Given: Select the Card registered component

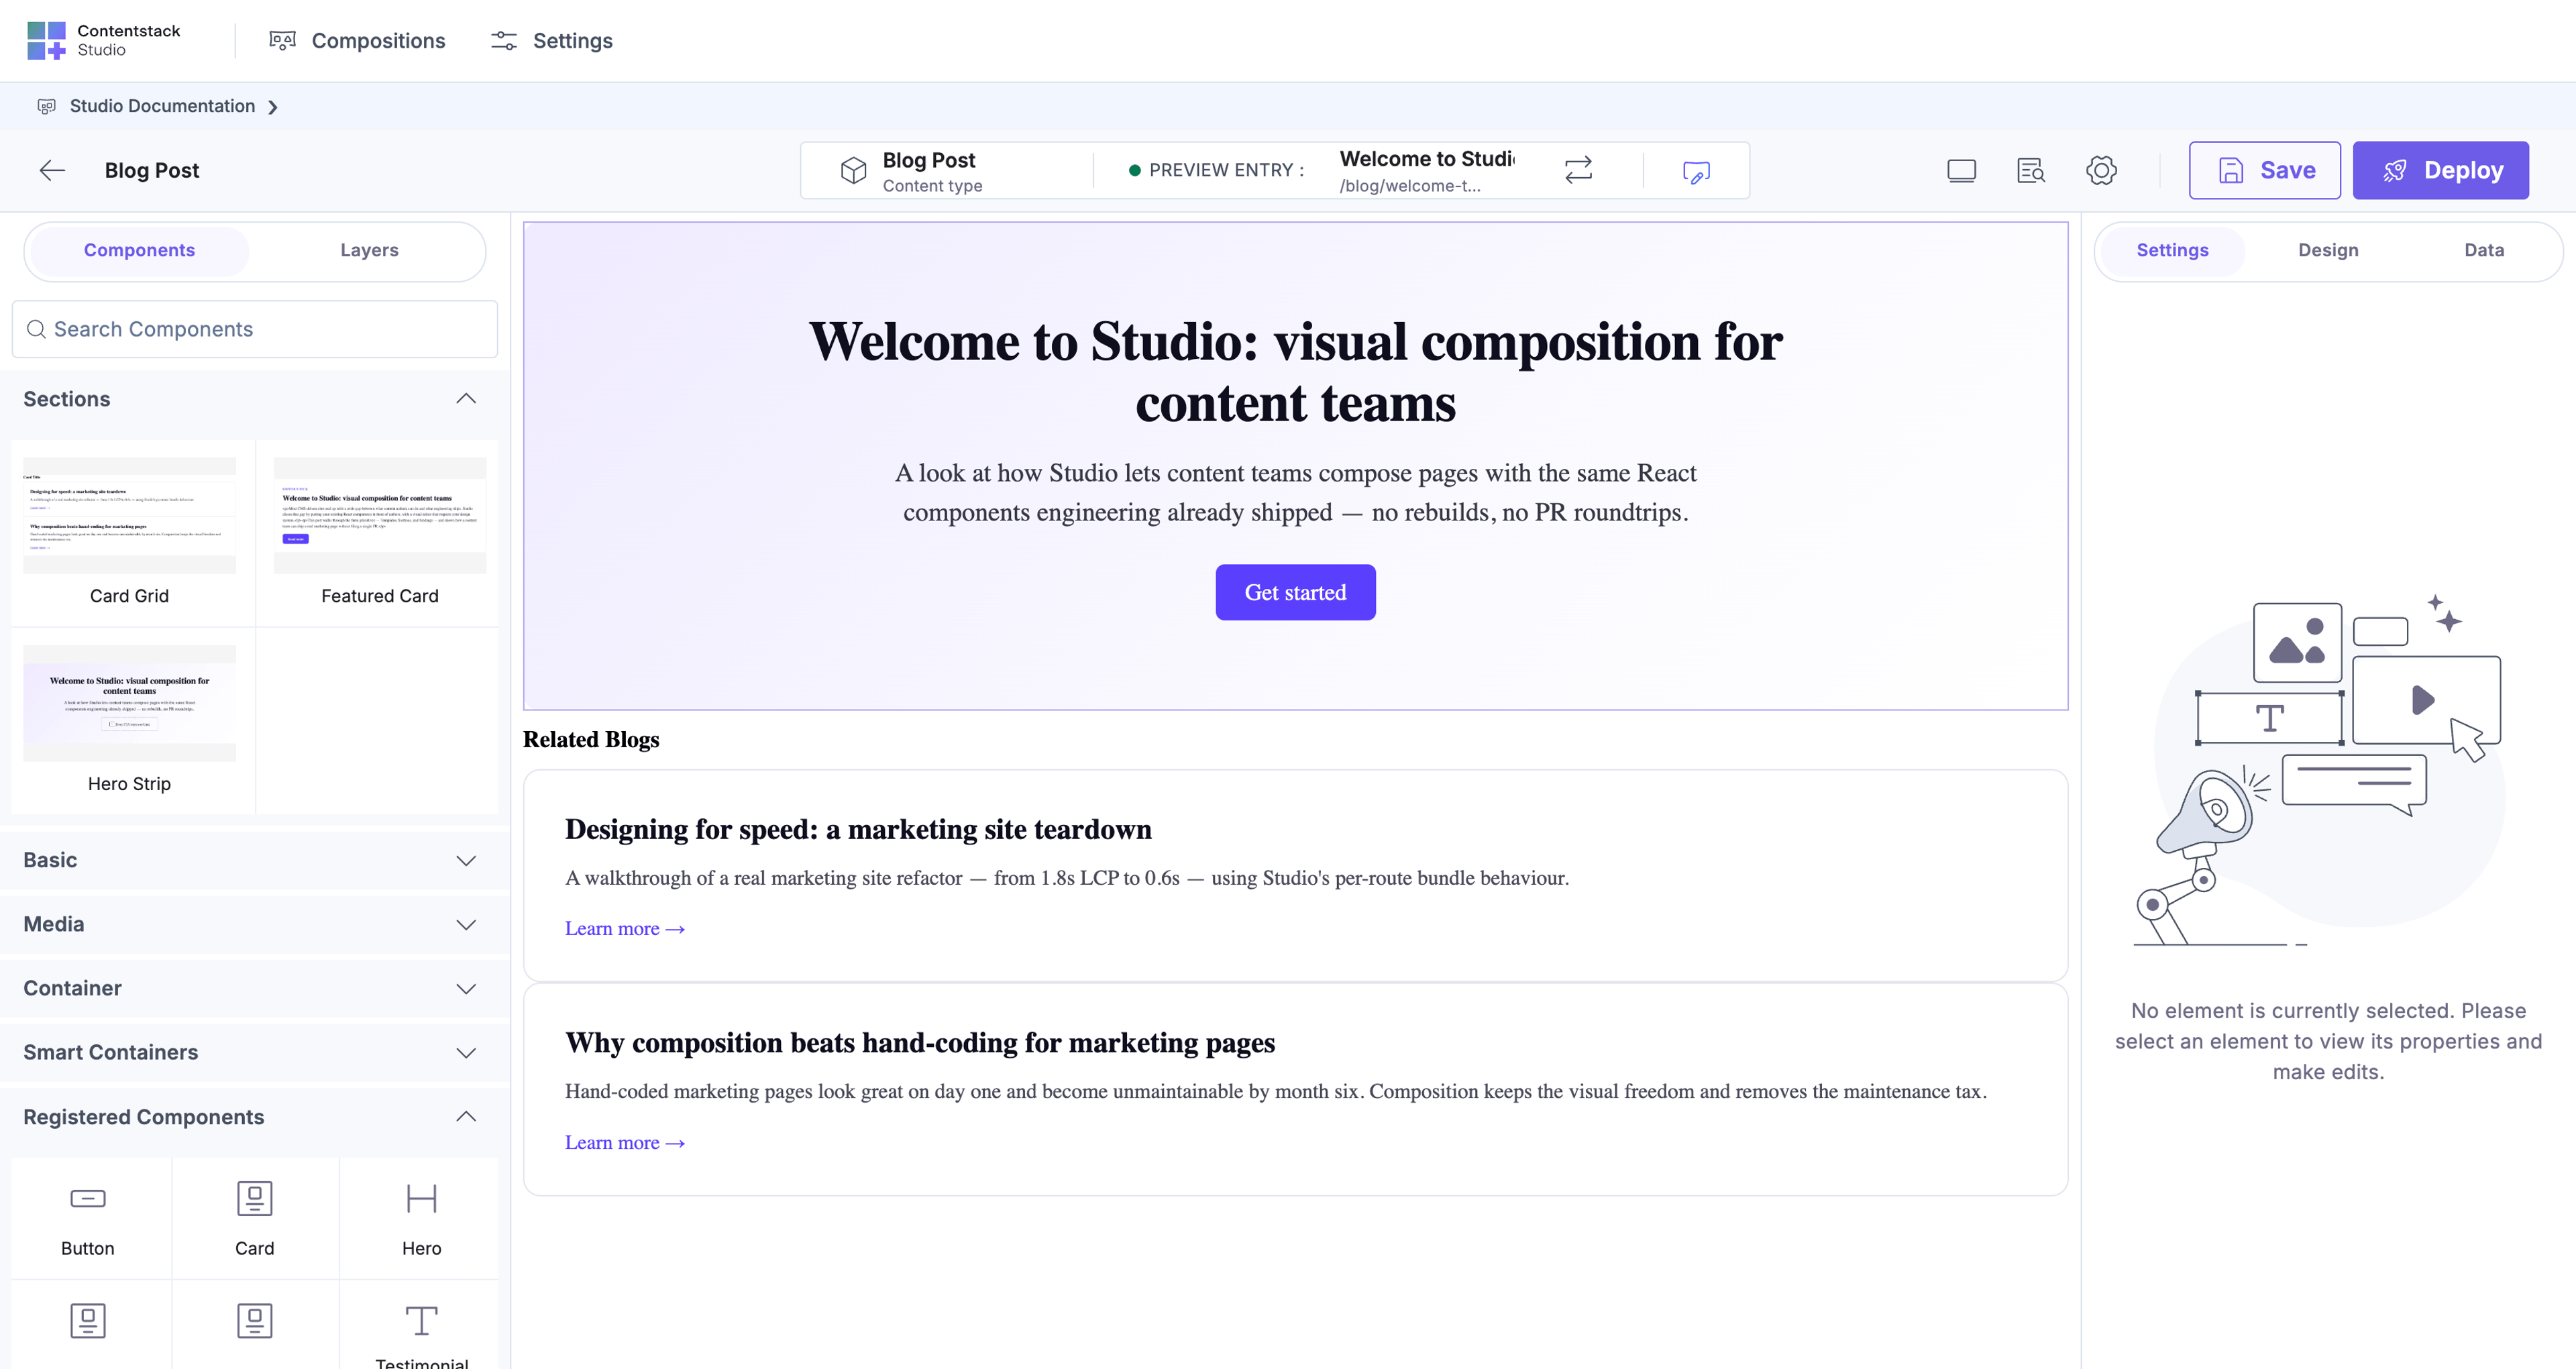Looking at the screenshot, I should coord(254,1219).
